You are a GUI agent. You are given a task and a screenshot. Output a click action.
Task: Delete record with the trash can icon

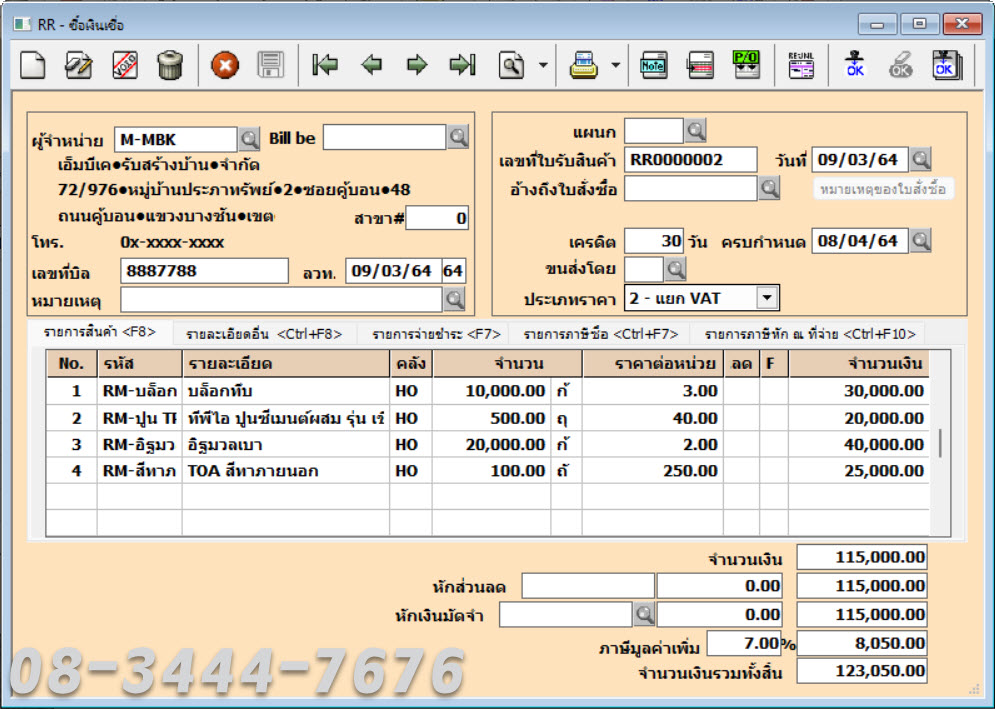[x=170, y=65]
